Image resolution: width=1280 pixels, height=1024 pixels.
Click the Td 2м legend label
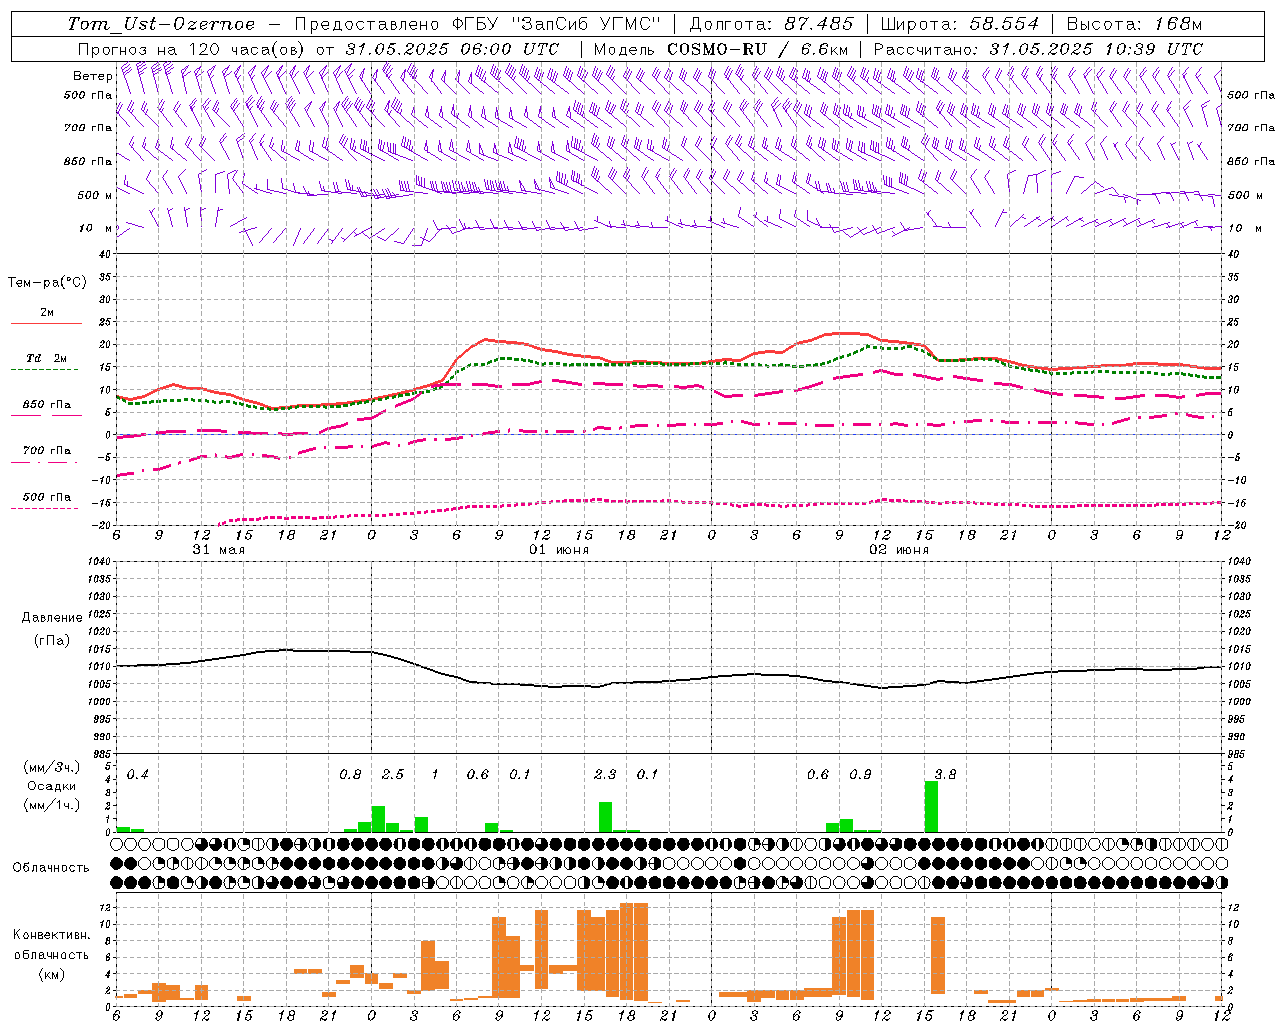47,358
